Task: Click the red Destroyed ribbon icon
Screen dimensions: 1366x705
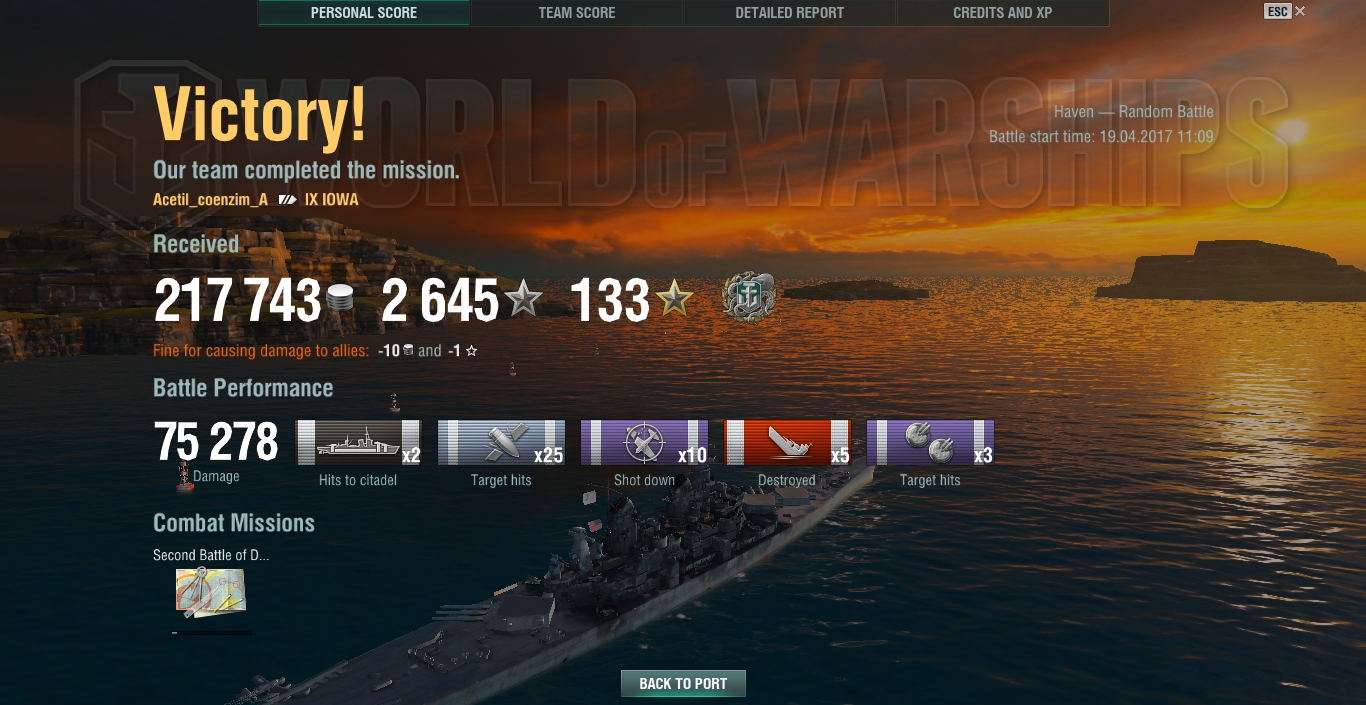Action: pyautogui.click(x=787, y=443)
